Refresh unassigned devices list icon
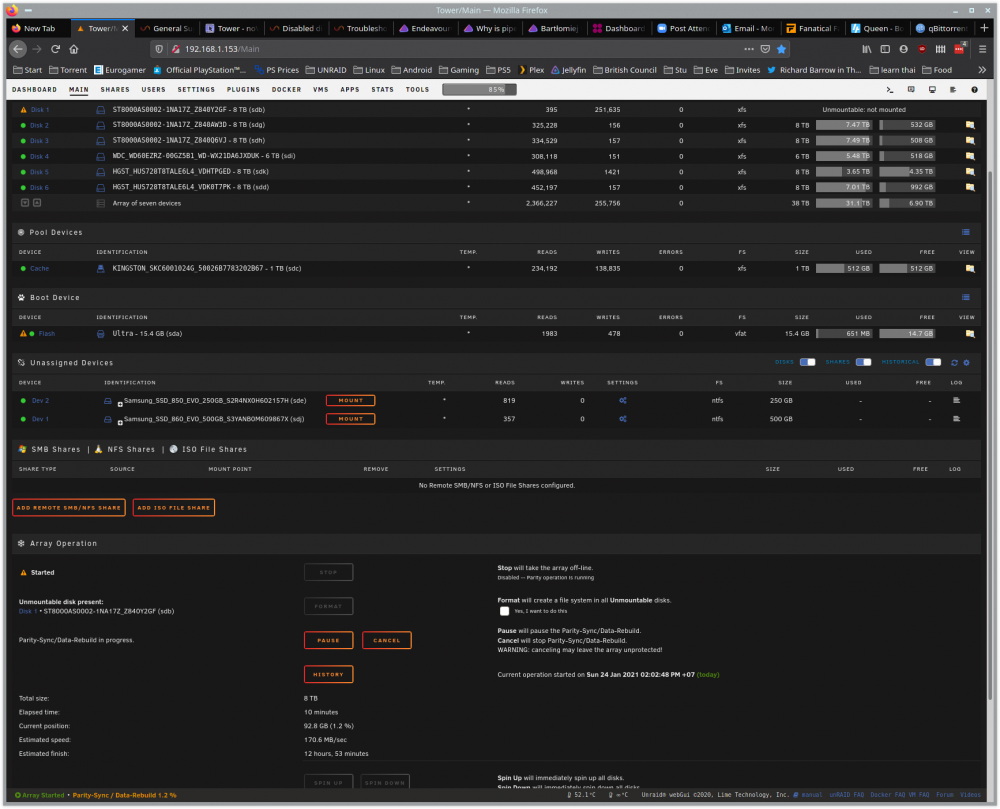The height and width of the screenshot is (809, 1000). (x=955, y=362)
